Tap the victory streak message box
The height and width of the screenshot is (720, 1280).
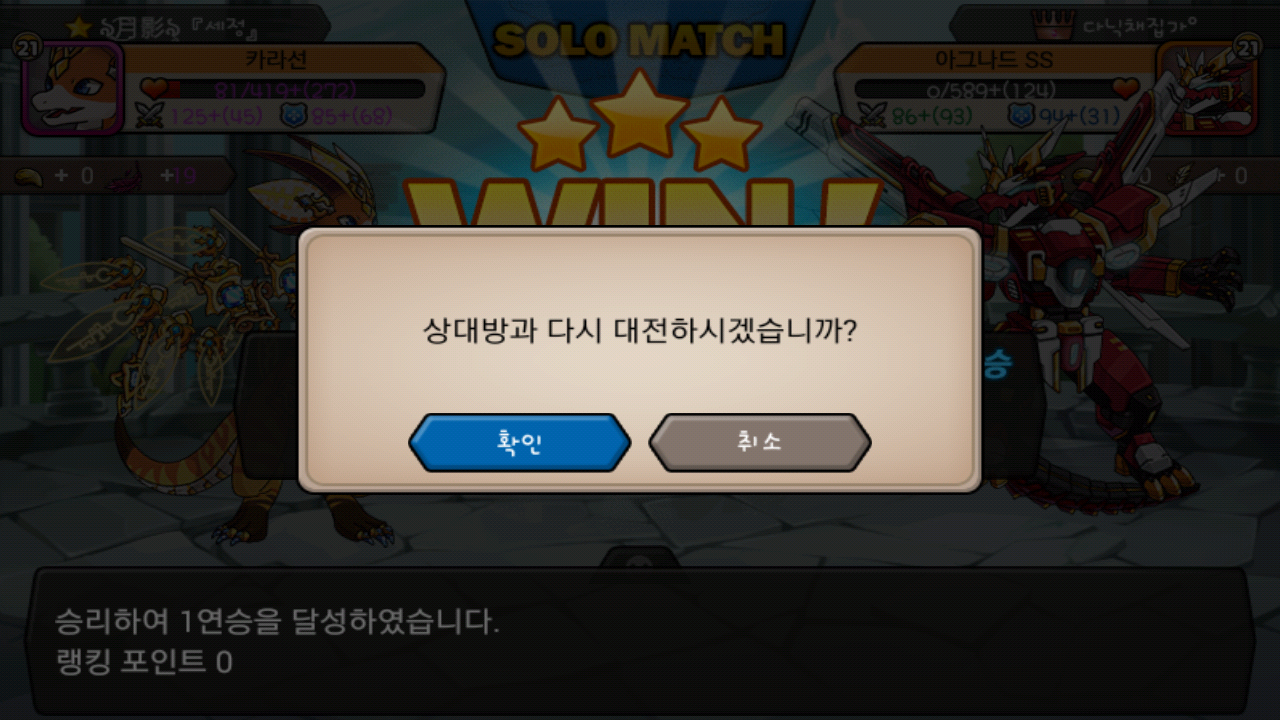[x=640, y=640]
